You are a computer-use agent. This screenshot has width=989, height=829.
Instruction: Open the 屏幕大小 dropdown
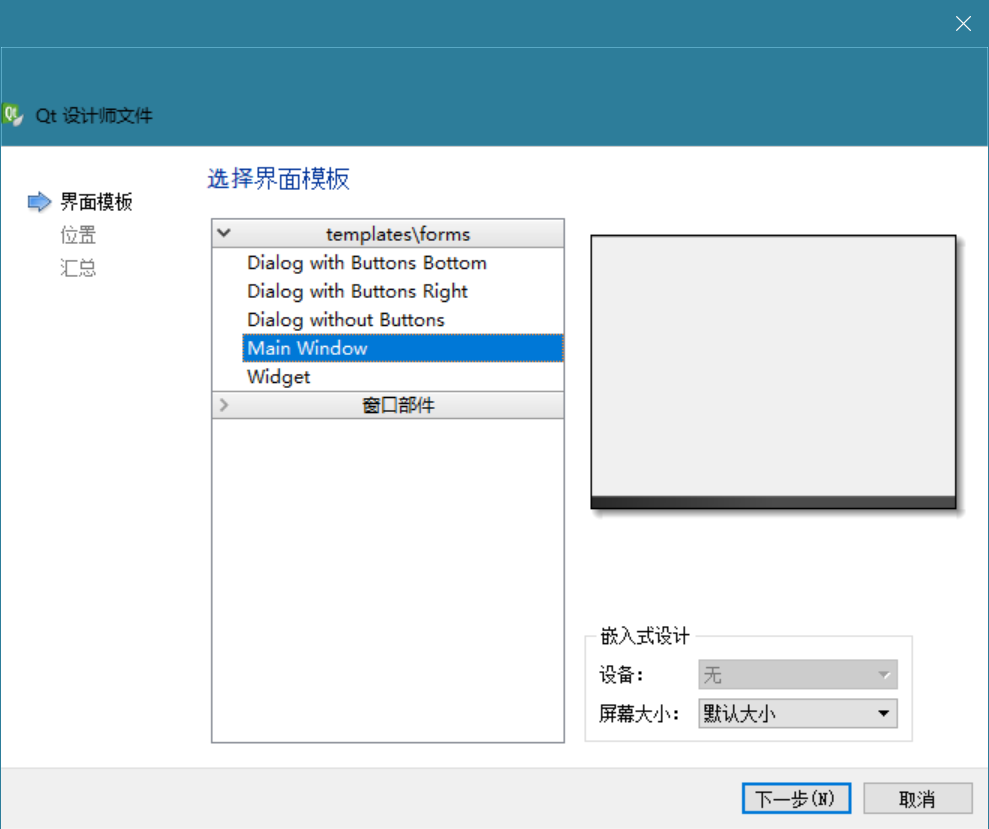797,713
